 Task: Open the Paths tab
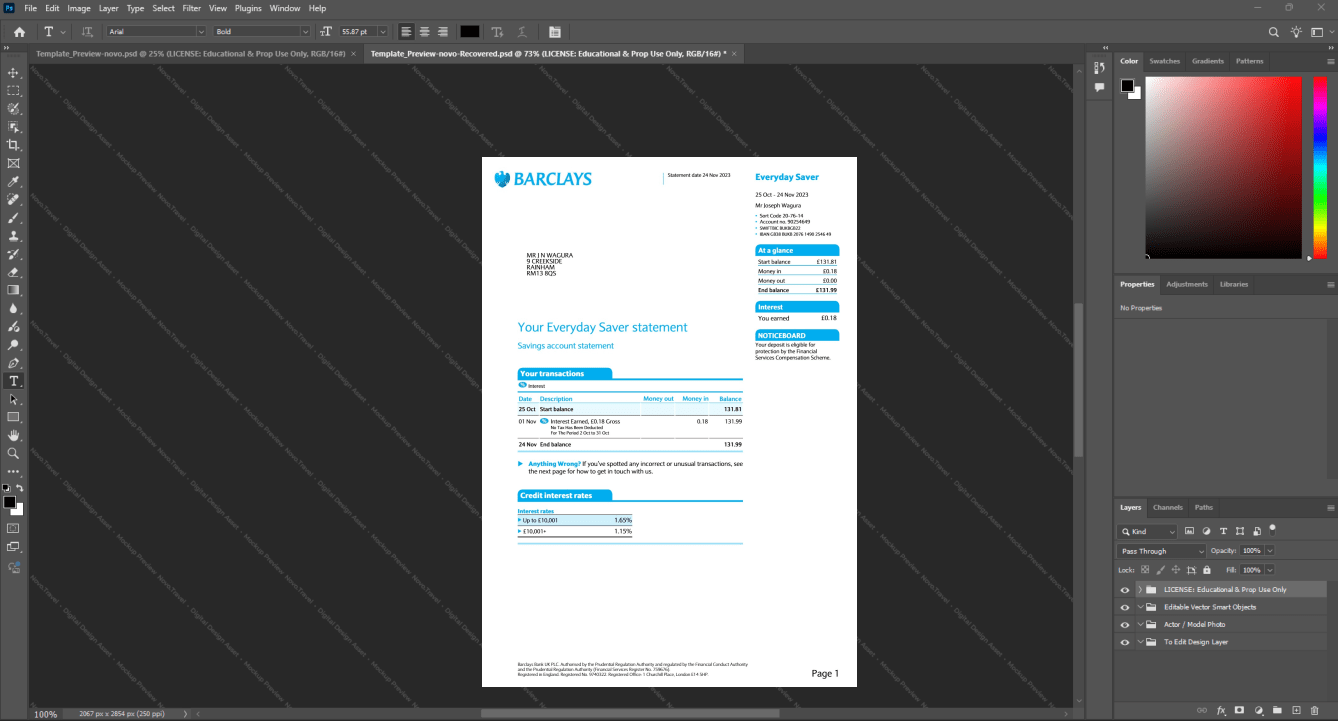pyautogui.click(x=1204, y=507)
